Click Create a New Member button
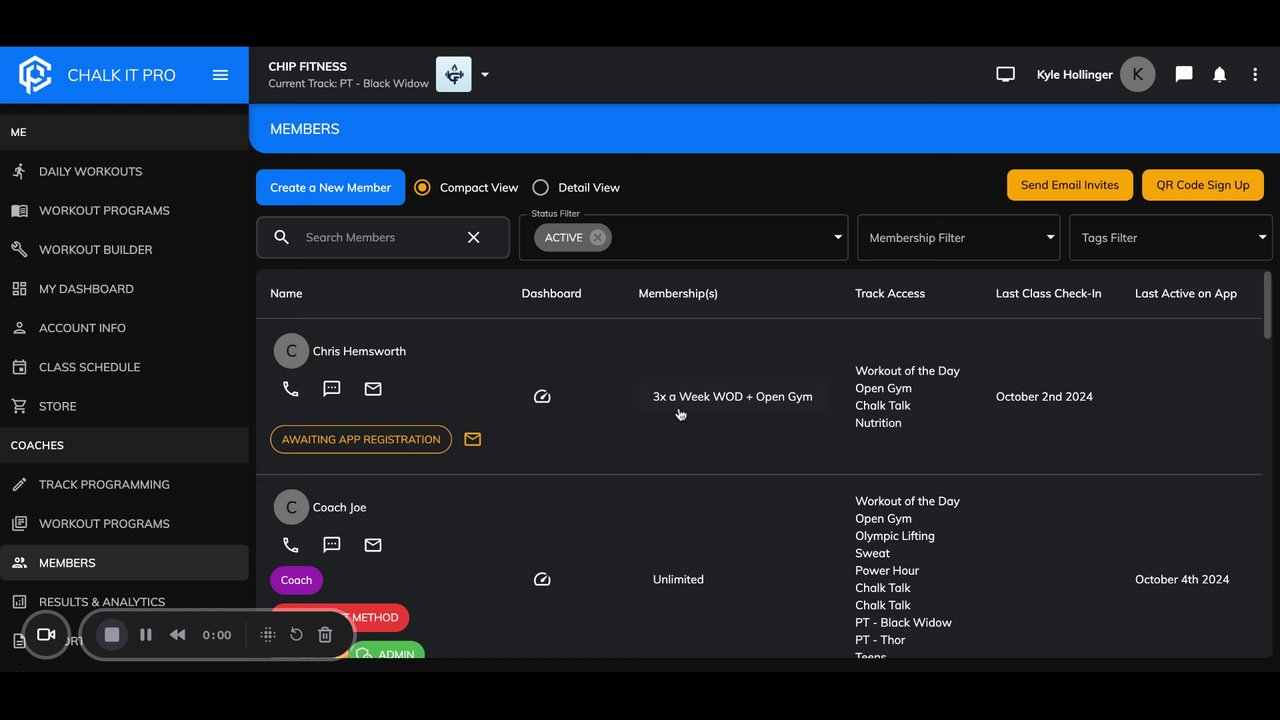The width and height of the screenshot is (1280, 720). coord(330,187)
